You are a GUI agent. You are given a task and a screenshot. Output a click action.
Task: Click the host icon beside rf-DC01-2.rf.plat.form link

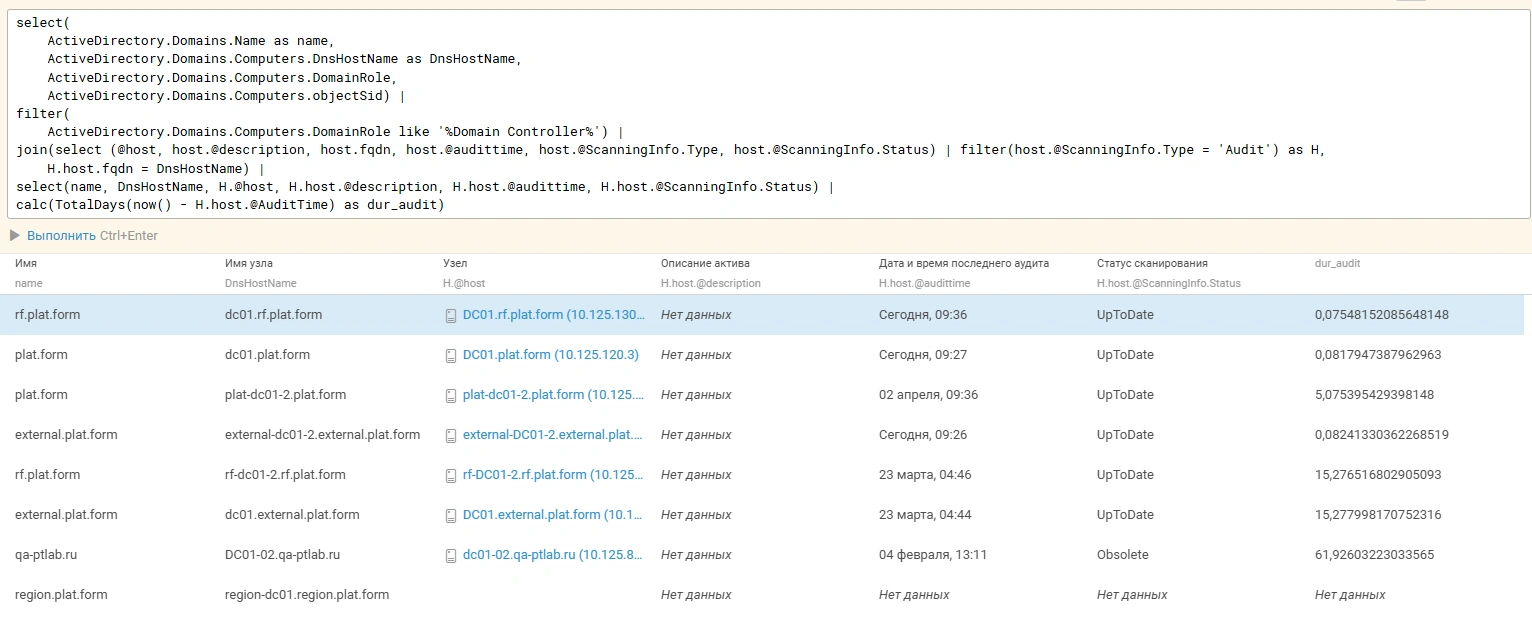pos(451,475)
